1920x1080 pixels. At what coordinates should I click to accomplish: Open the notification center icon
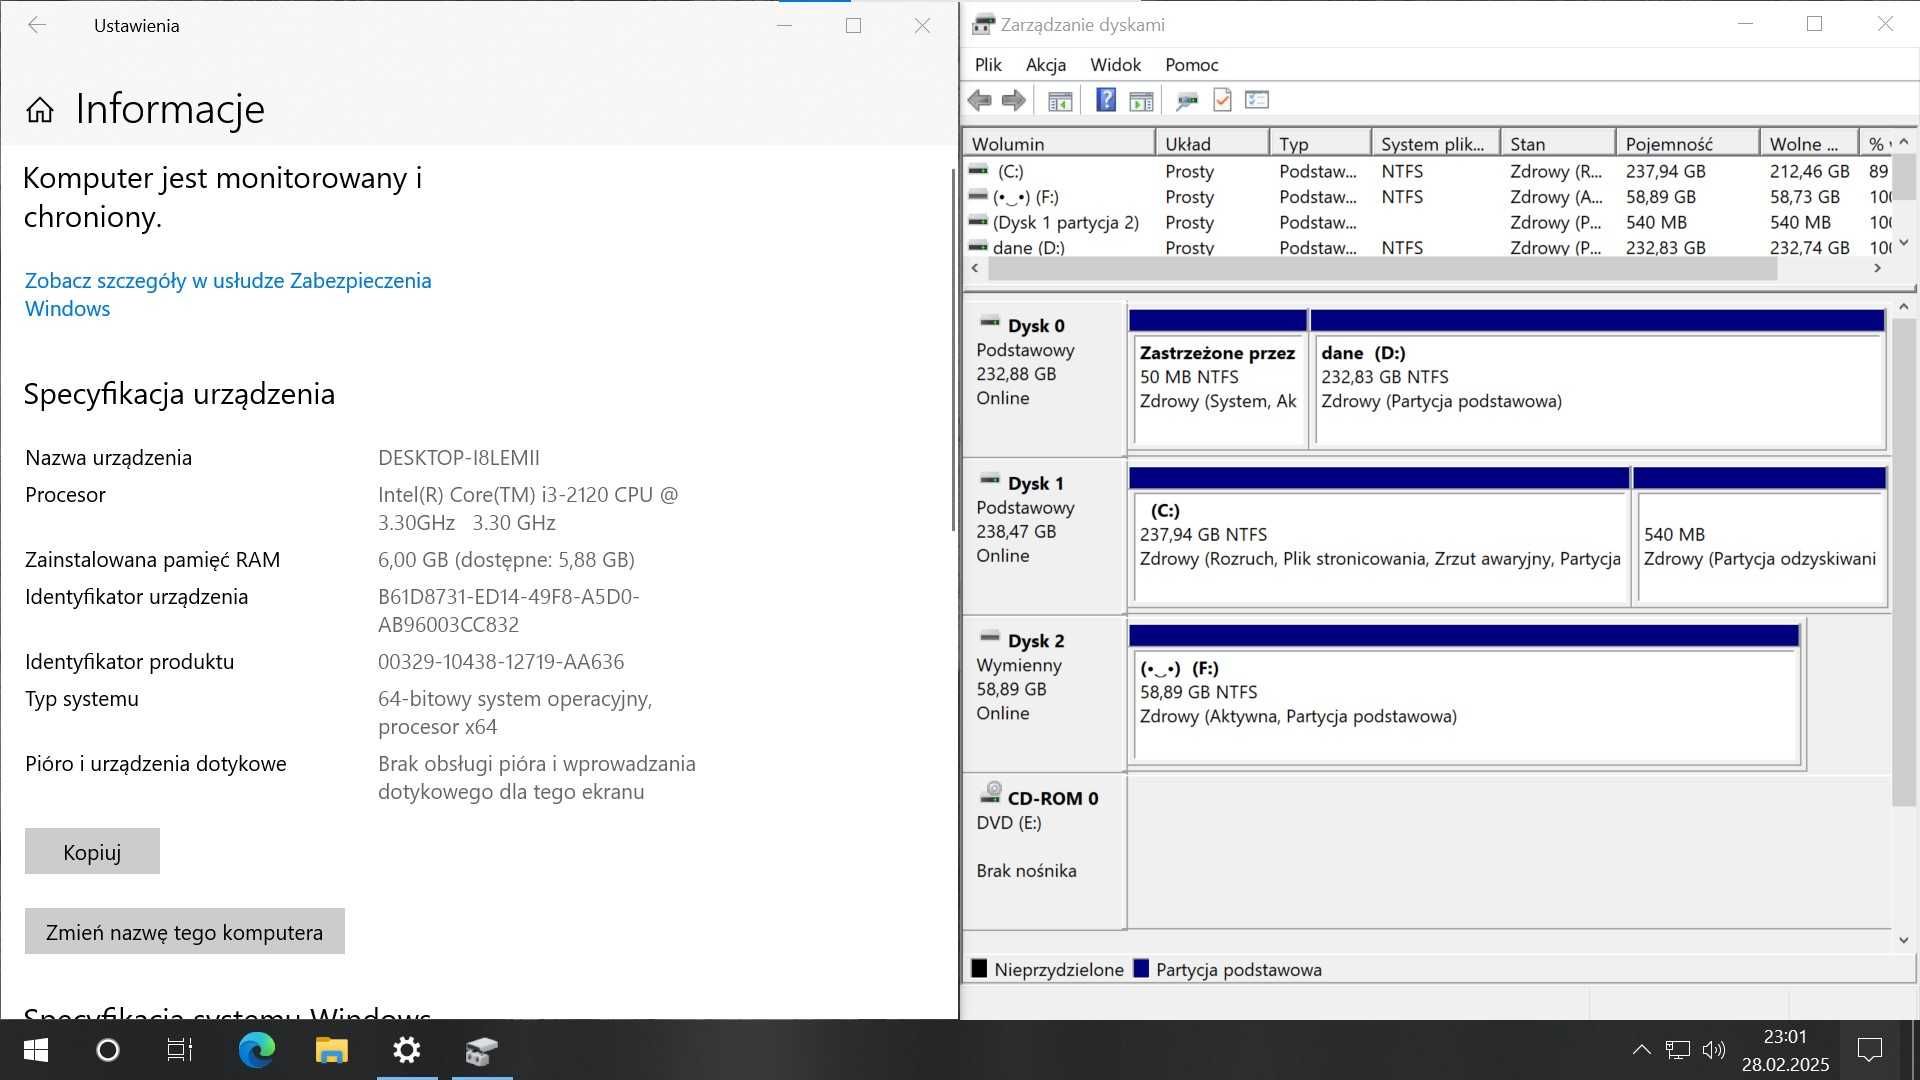click(x=1869, y=1050)
